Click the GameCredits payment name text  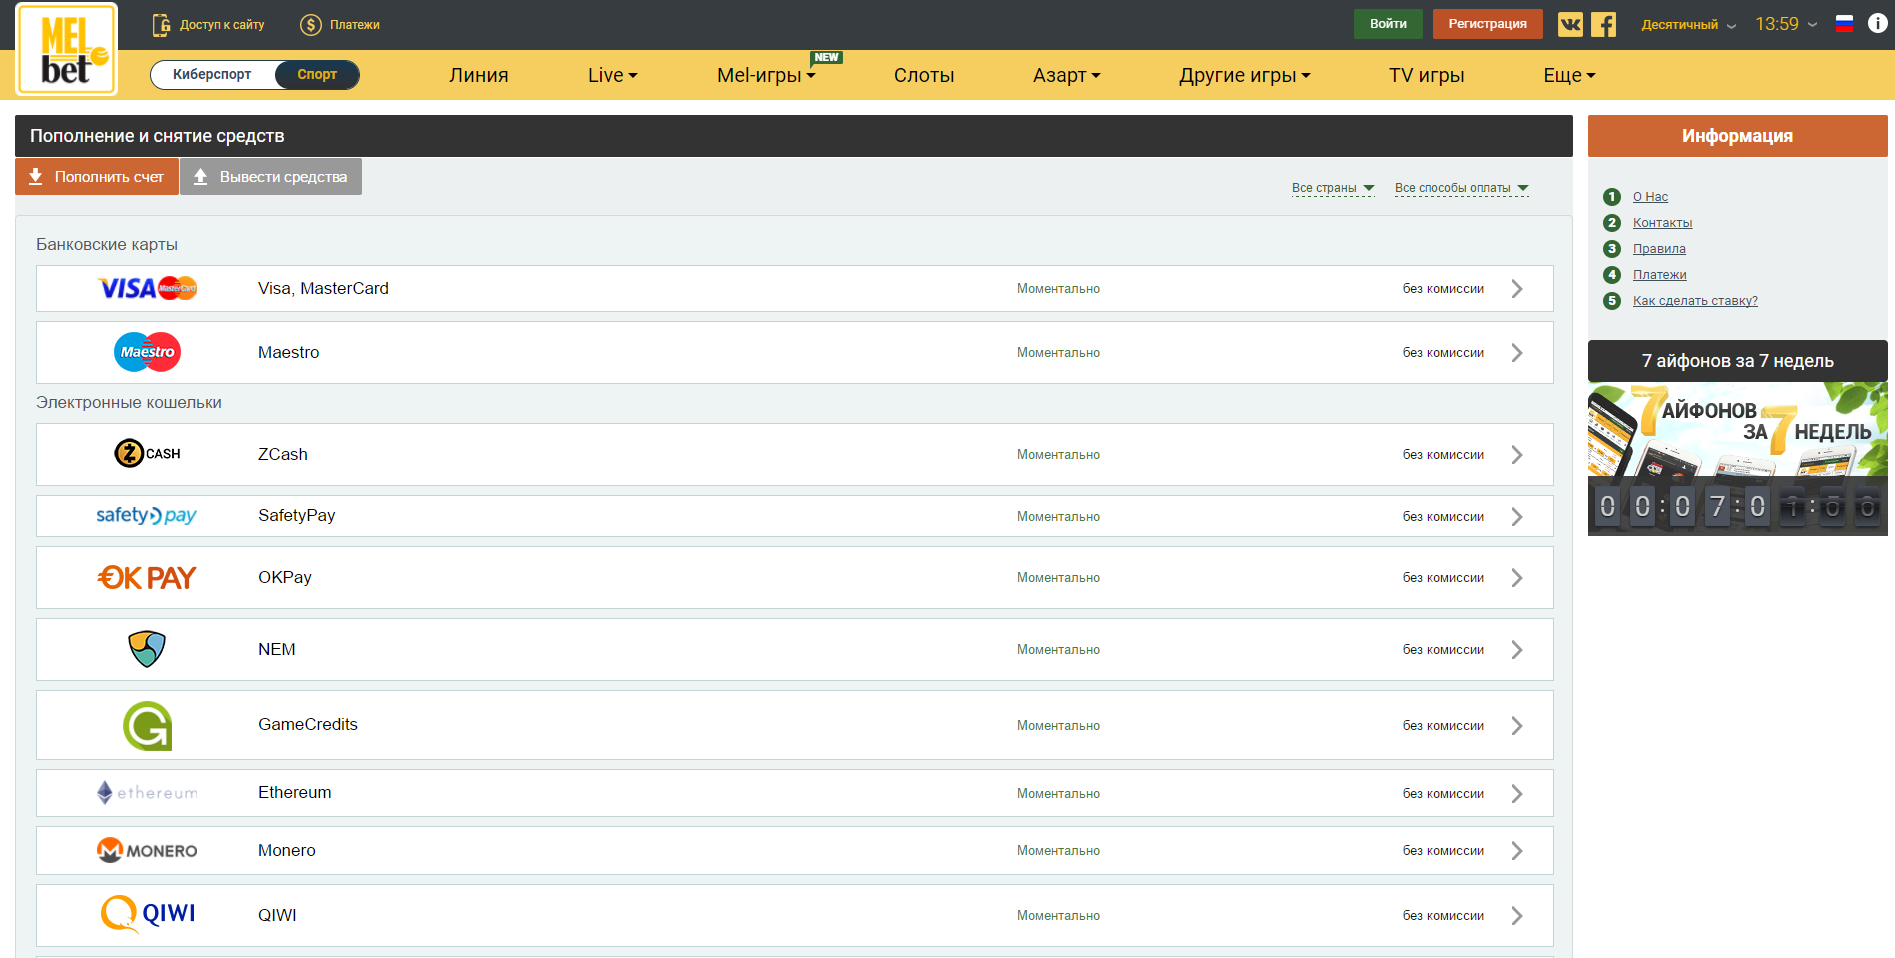click(308, 724)
